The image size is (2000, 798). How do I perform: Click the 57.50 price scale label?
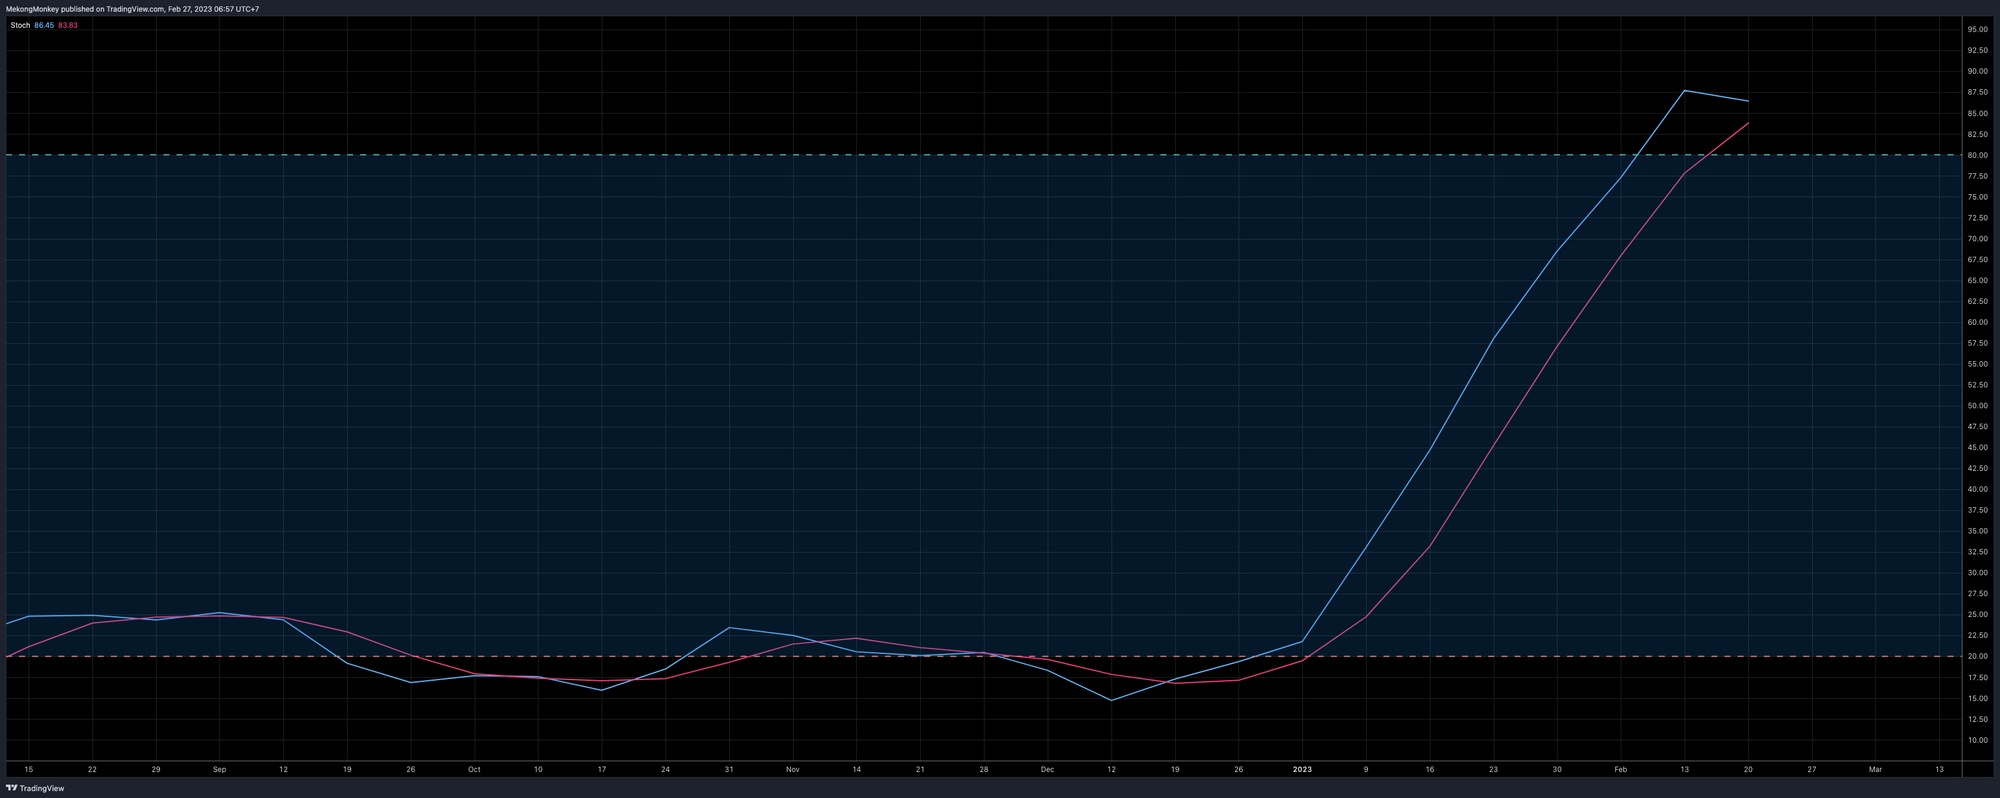pyautogui.click(x=1977, y=344)
